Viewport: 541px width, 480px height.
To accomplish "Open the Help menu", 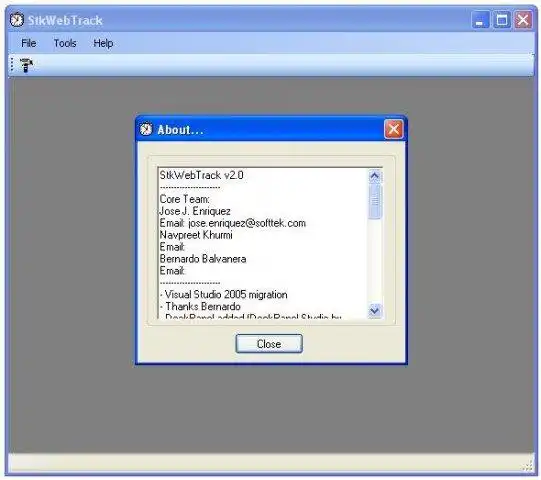I will (x=103, y=43).
